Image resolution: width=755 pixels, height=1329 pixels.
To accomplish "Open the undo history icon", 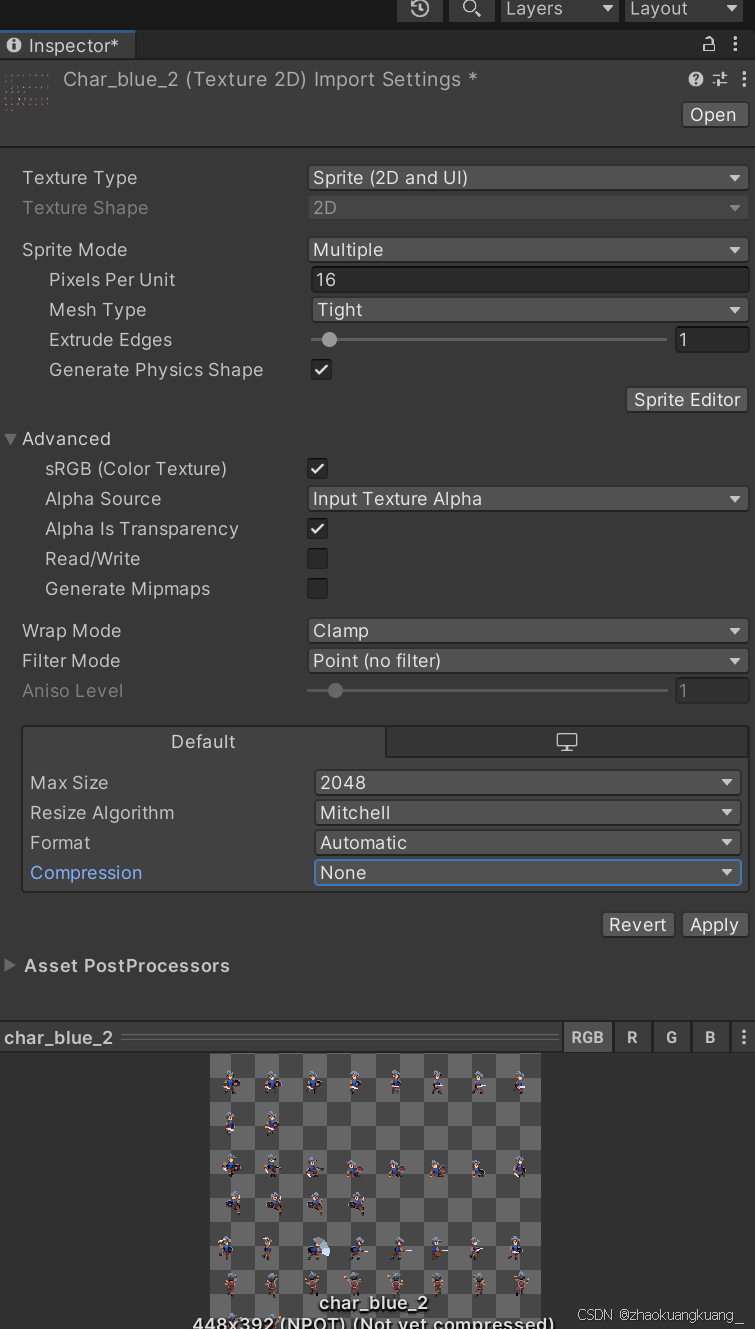I will tap(420, 9).
